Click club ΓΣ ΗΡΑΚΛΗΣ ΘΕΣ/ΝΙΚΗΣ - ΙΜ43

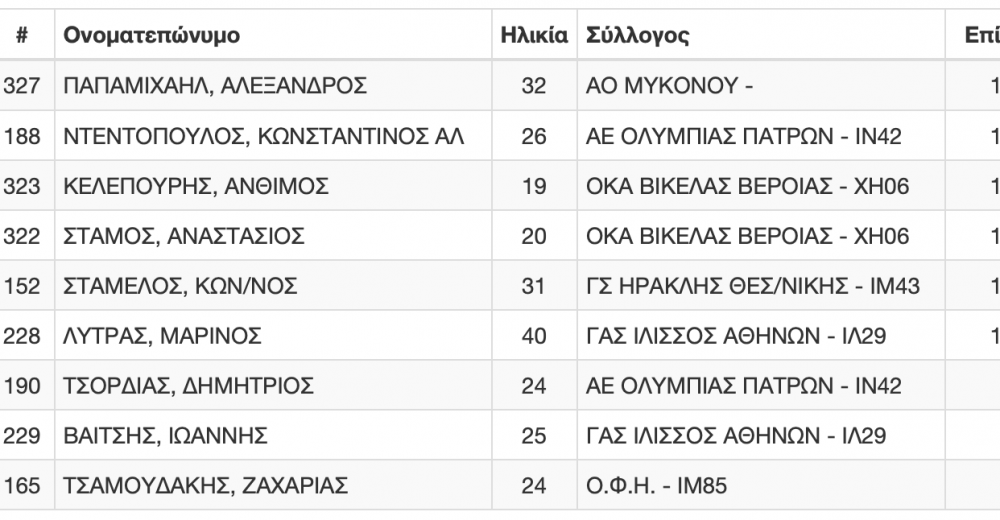[x=753, y=286]
